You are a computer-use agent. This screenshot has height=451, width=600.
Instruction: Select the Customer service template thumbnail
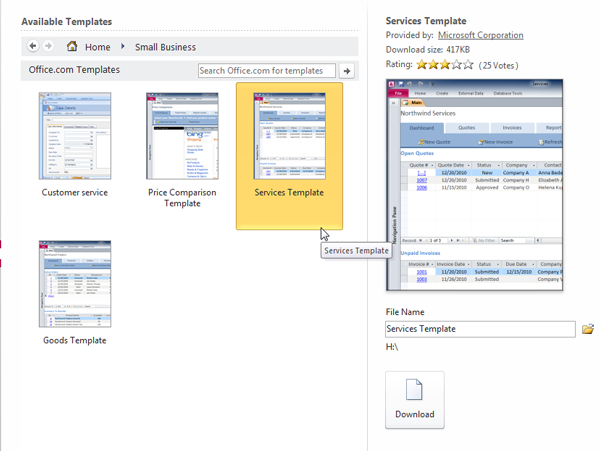[x=75, y=136]
